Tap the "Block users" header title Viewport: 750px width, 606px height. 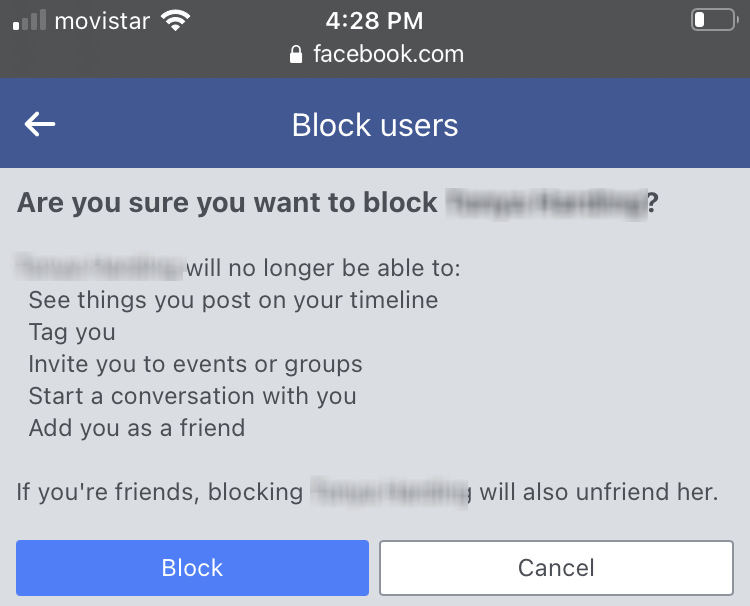point(375,125)
